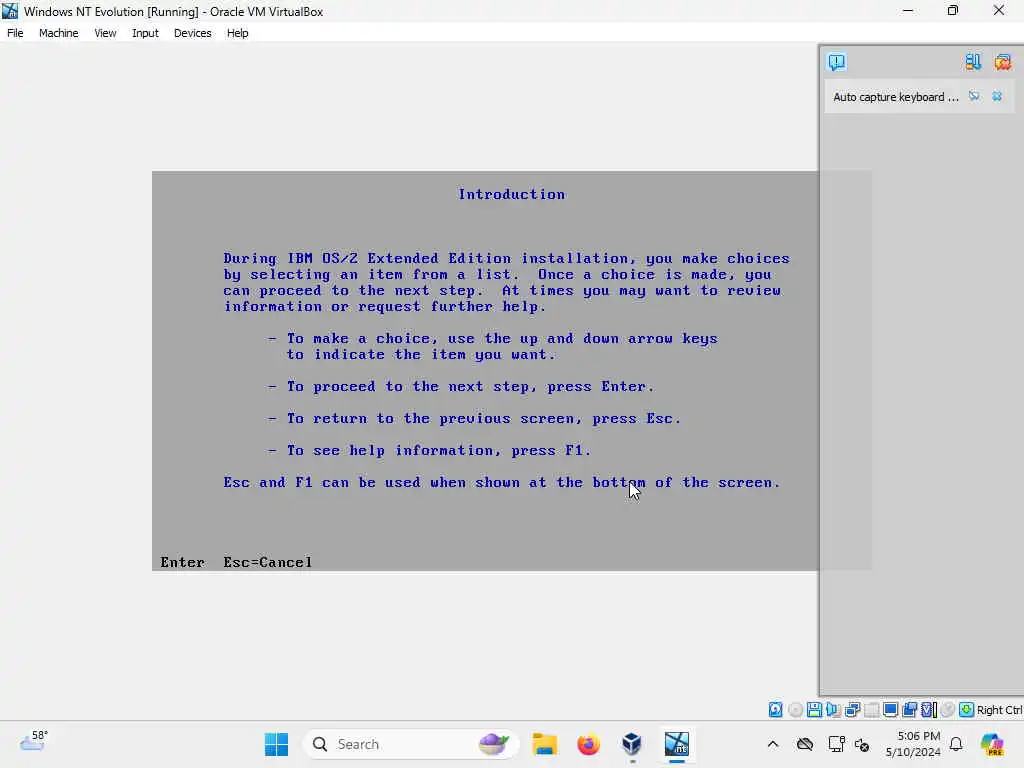
Task: Dismiss the Auto capture keyboard notification
Action: pyautogui.click(x=997, y=97)
